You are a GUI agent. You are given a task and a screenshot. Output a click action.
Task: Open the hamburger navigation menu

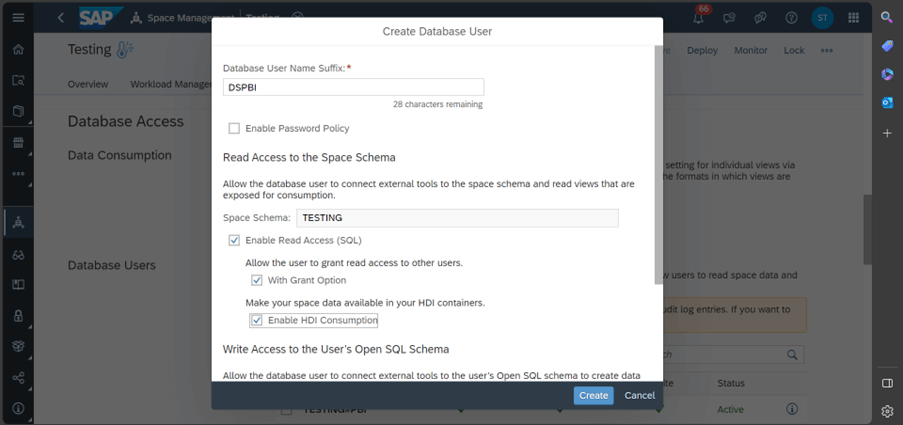coord(18,18)
